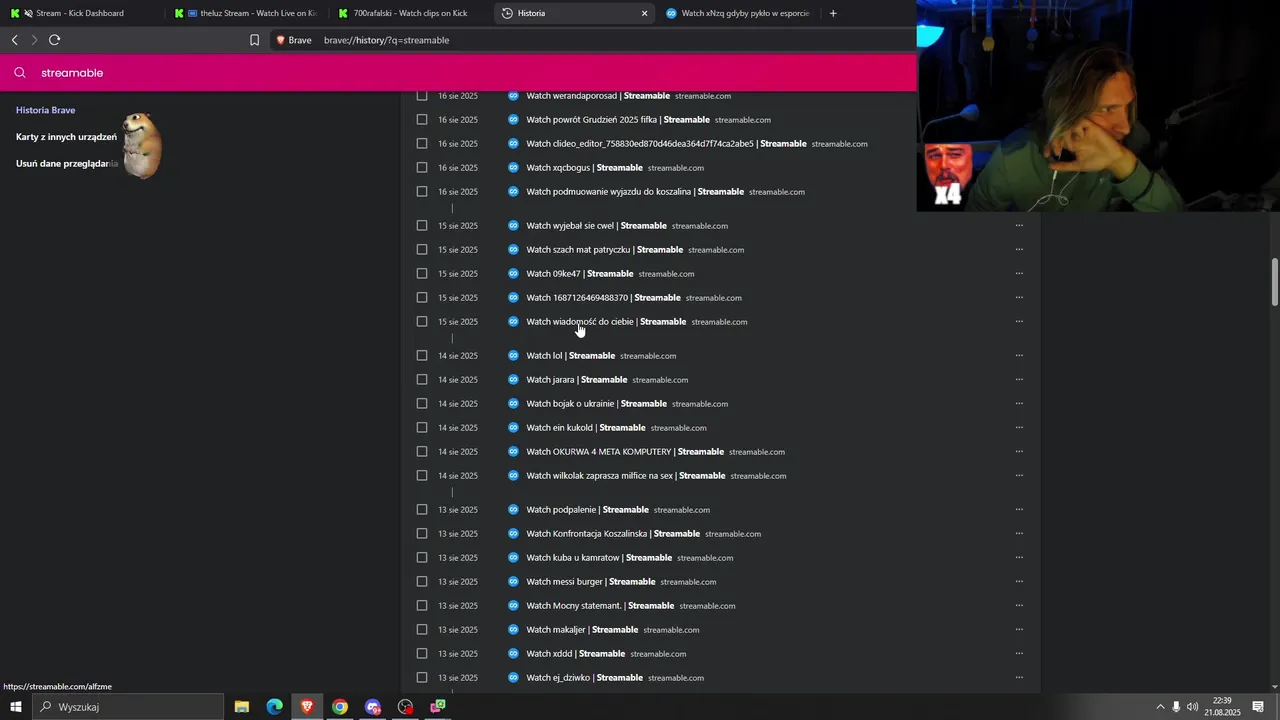This screenshot has height=720, width=1280.
Task: Open 'Usuń dane przeglądania' sidebar item
Action: click(x=67, y=164)
